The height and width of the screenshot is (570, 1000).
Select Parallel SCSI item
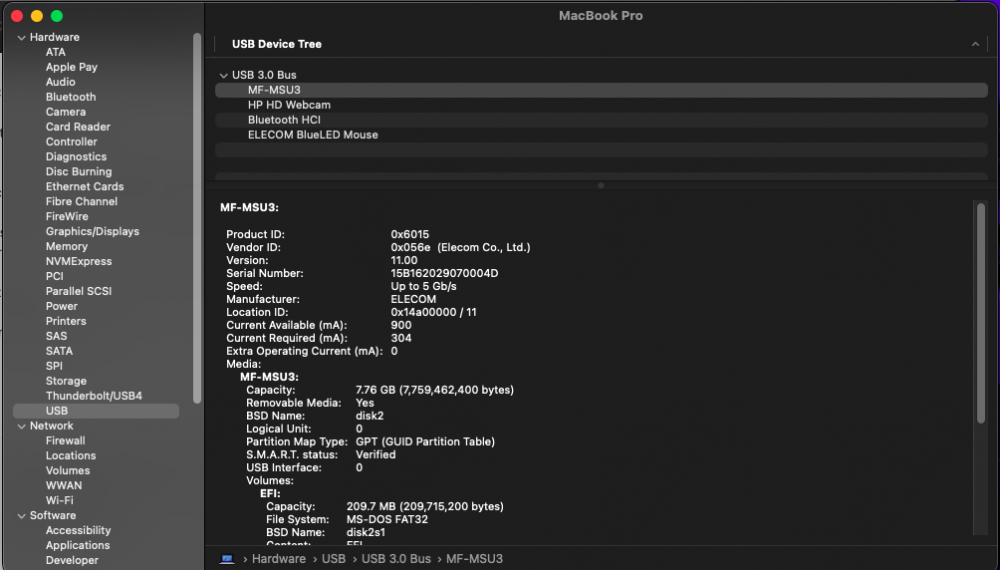coord(78,291)
